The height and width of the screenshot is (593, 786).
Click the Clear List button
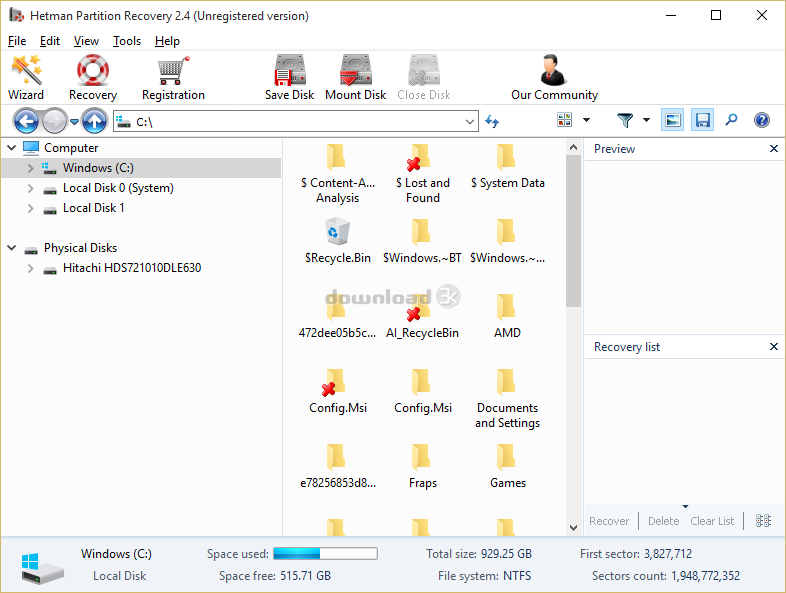pyautogui.click(x=712, y=521)
